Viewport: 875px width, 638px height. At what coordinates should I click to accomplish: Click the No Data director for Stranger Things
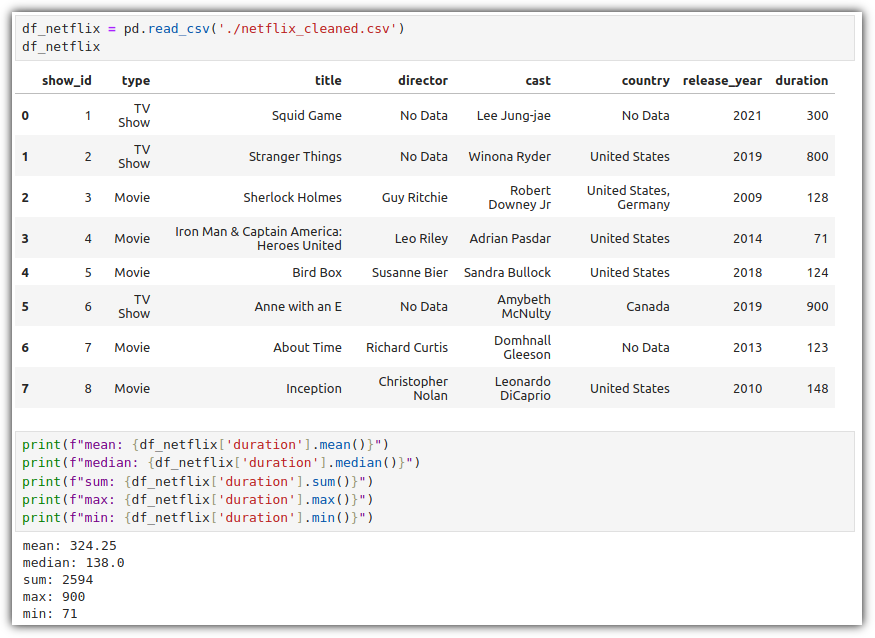[424, 156]
